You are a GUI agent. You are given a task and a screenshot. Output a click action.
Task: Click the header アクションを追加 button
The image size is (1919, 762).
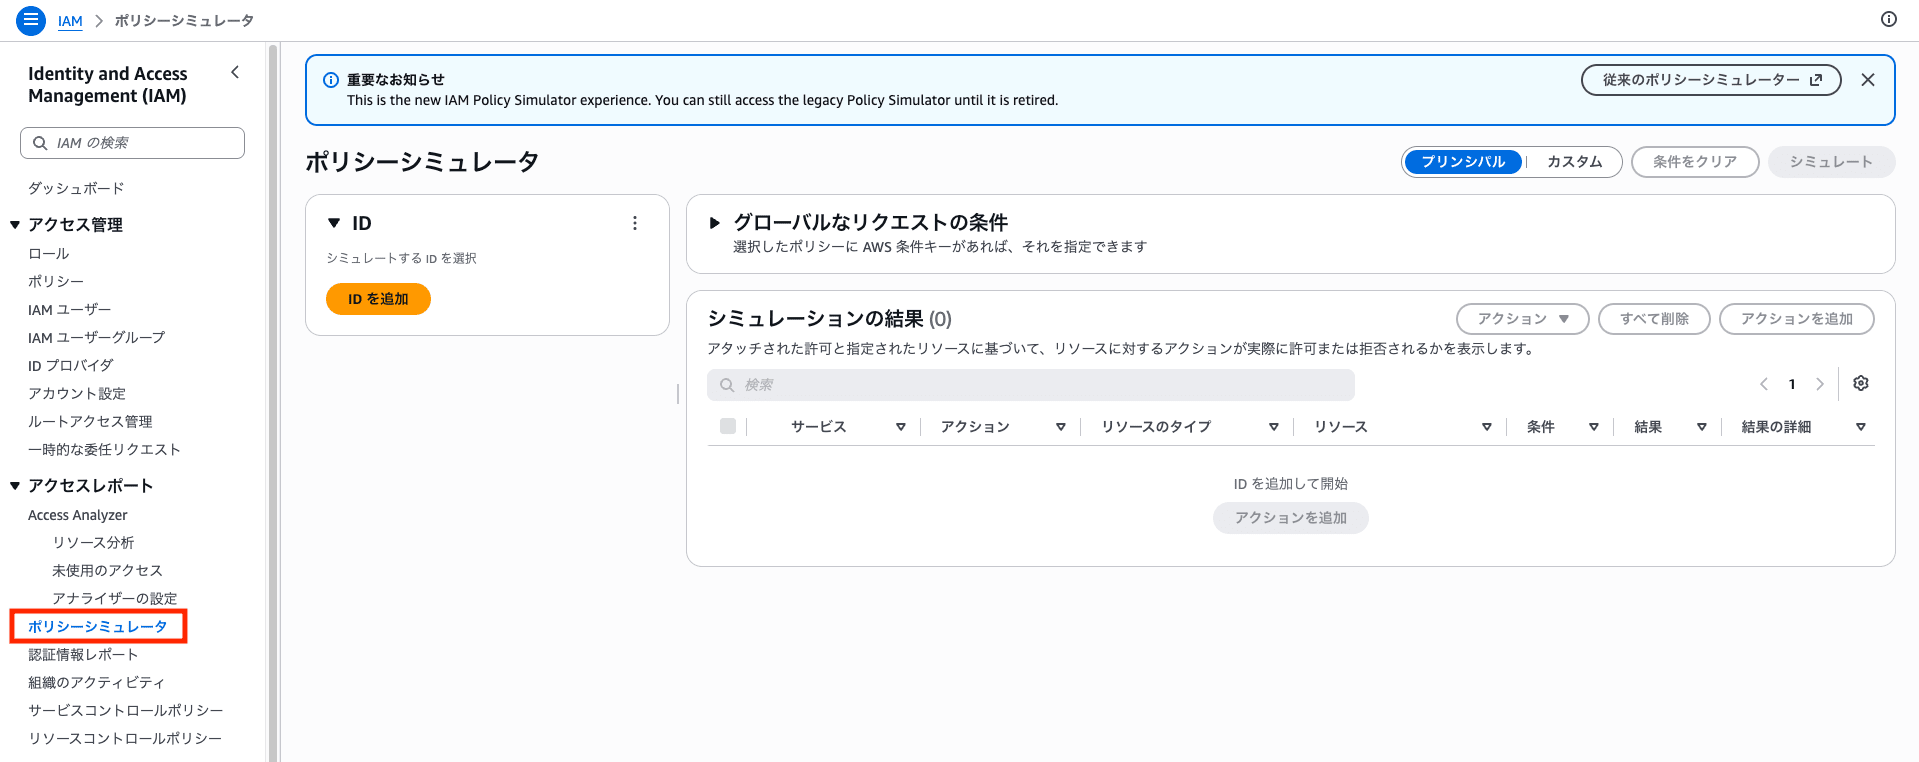(x=1796, y=319)
